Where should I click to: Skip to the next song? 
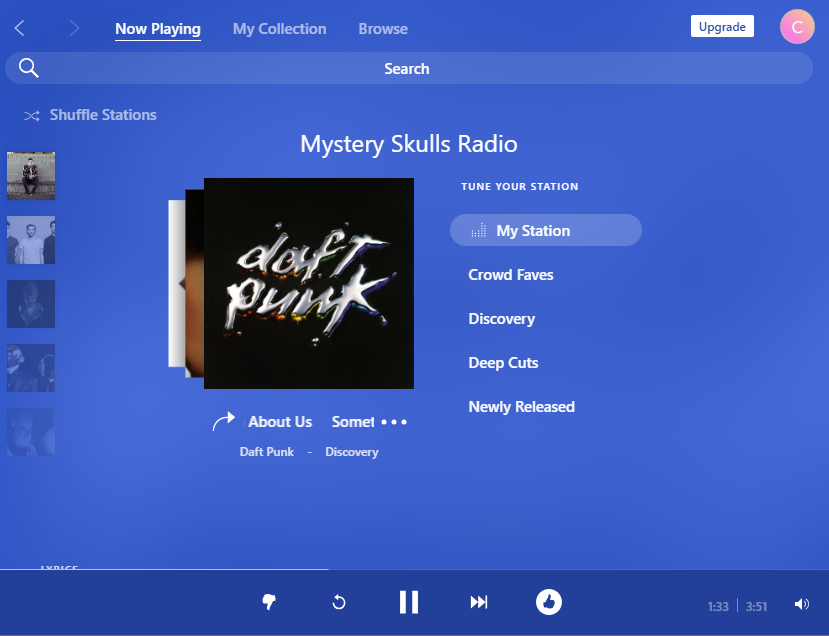coord(479,602)
